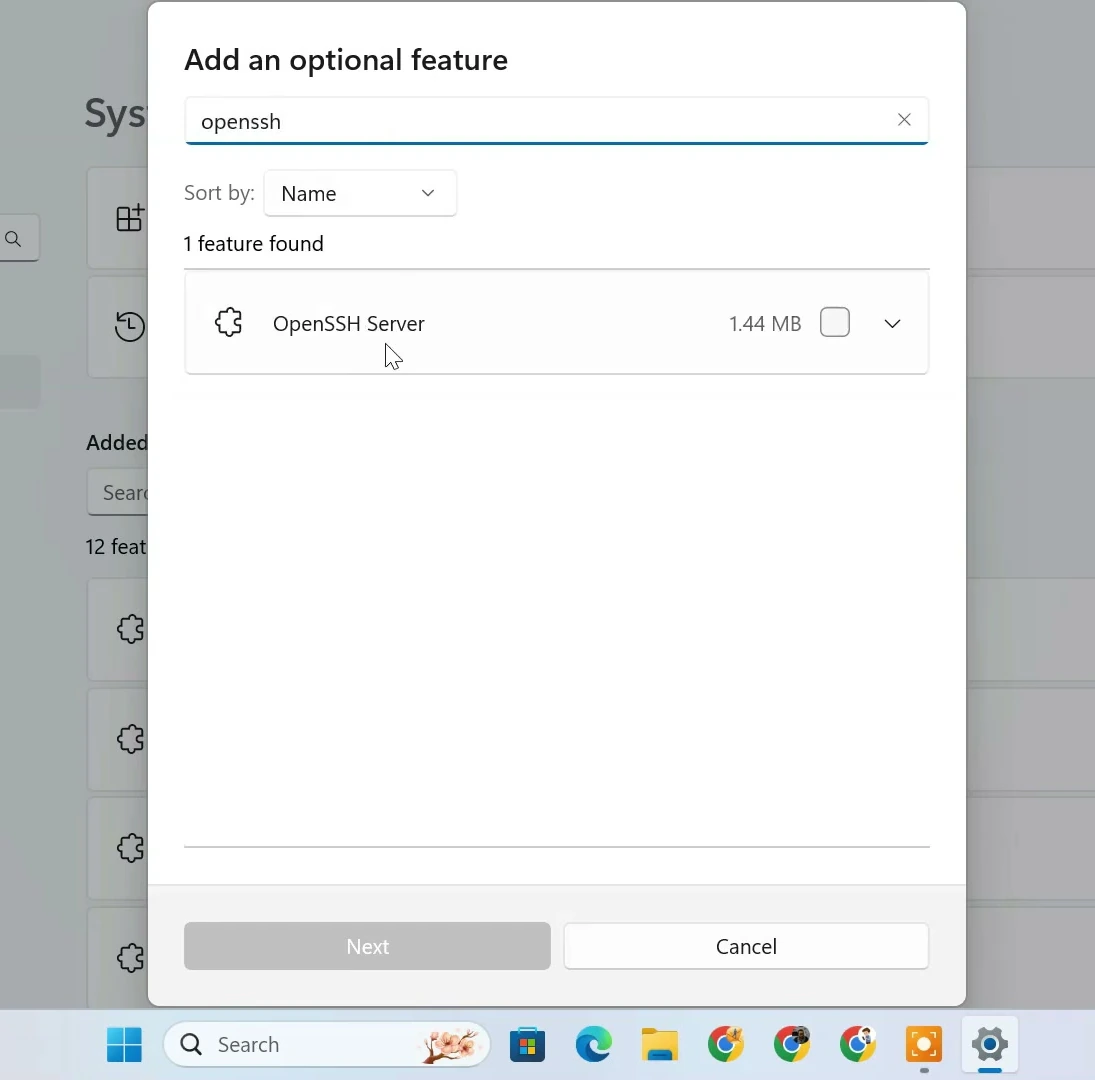The height and width of the screenshot is (1080, 1095).
Task: Click the add feature grid icon in Settings behind
Action: tap(130, 218)
